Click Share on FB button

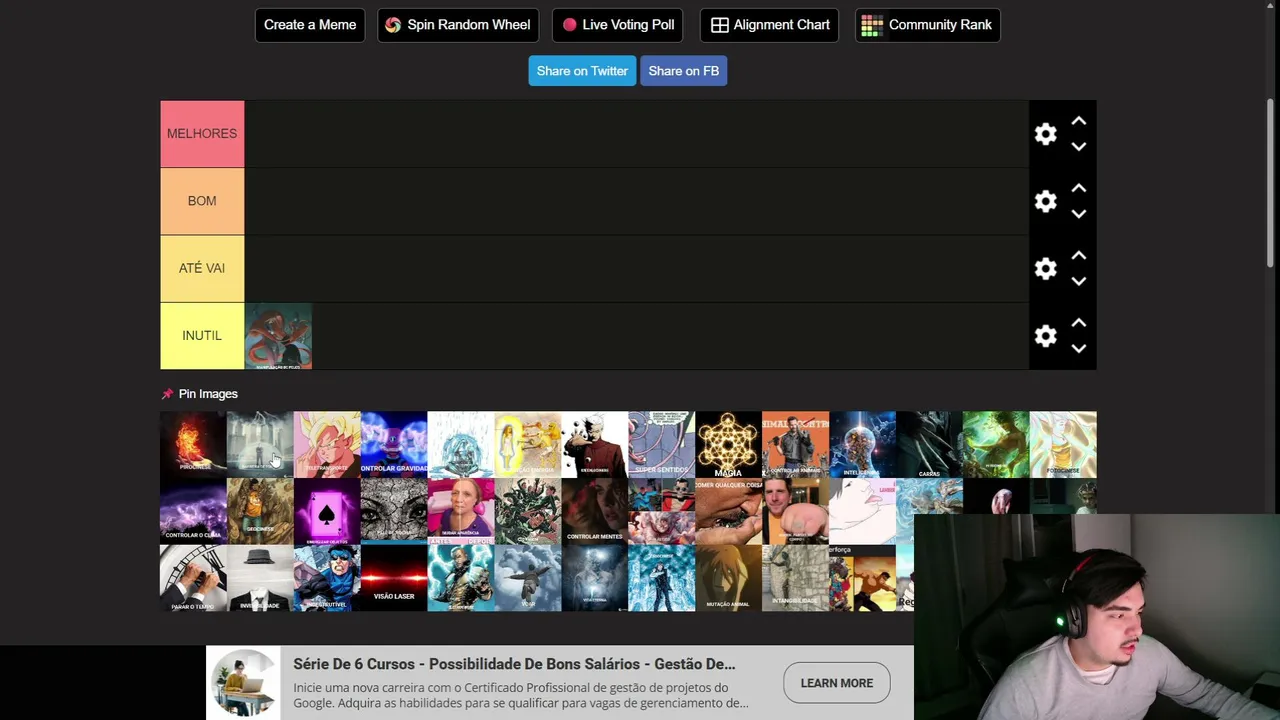(684, 71)
